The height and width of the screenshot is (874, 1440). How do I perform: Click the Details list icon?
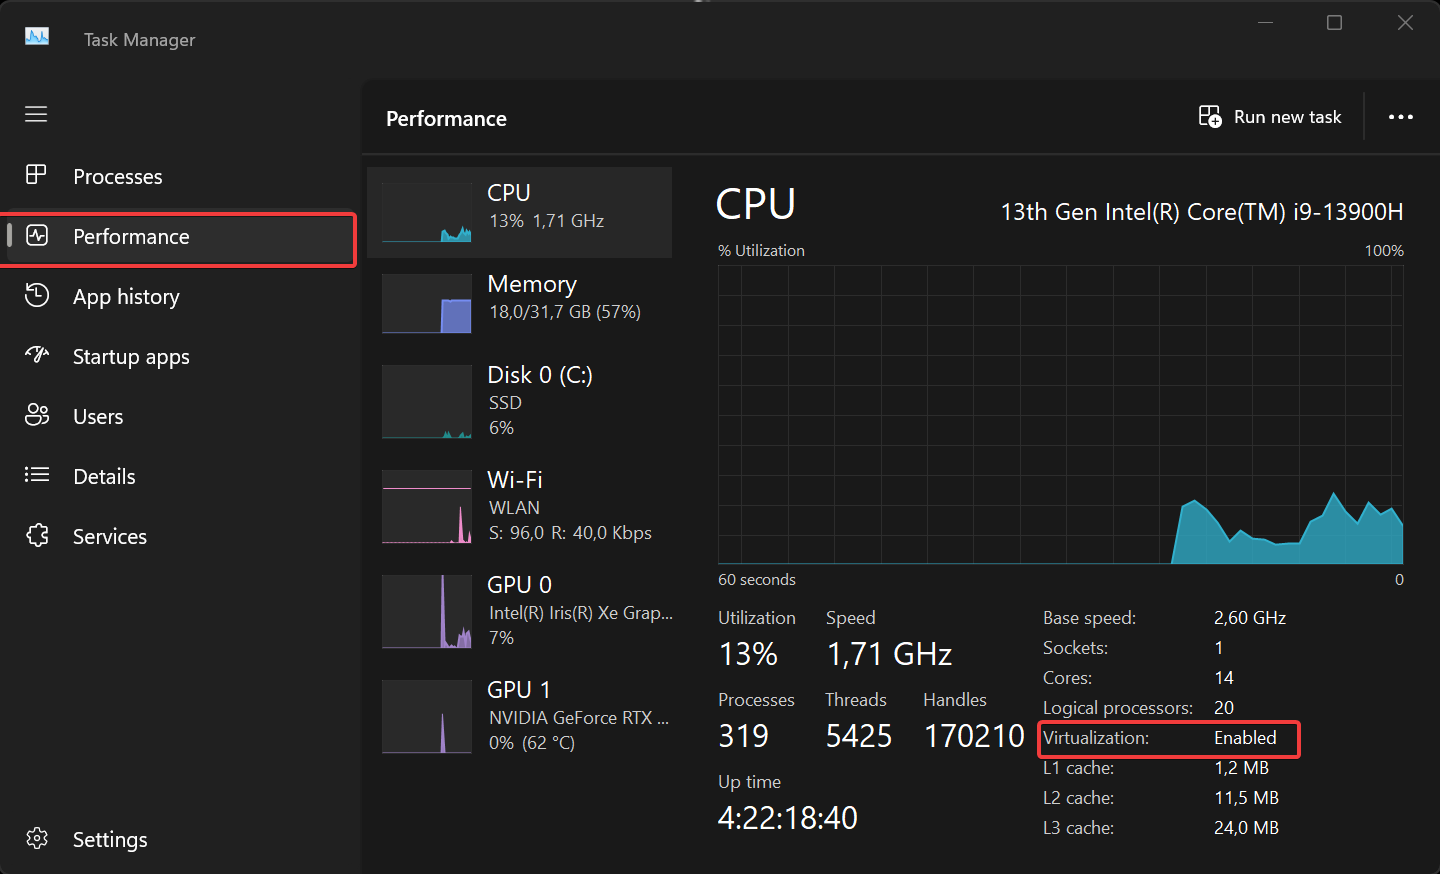[x=37, y=475]
